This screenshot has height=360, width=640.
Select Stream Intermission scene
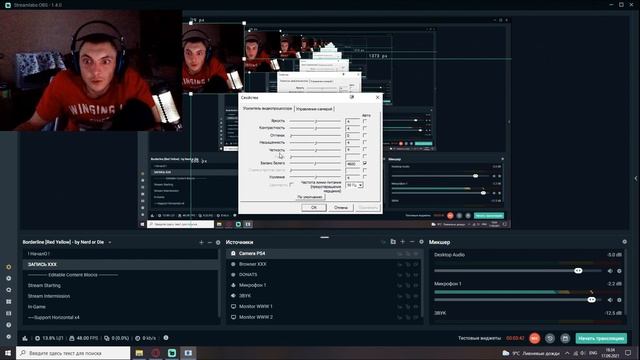120,296
